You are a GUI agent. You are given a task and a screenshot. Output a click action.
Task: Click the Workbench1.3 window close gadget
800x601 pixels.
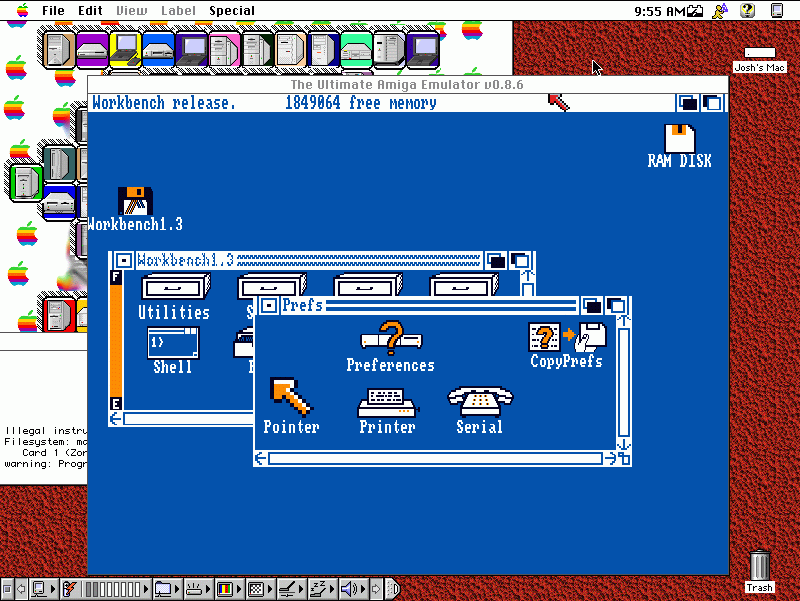pos(123,261)
